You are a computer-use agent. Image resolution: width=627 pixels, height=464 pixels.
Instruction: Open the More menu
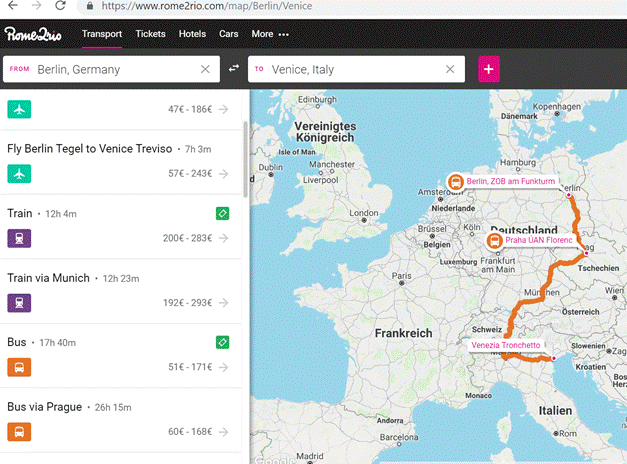pyautogui.click(x=270, y=34)
